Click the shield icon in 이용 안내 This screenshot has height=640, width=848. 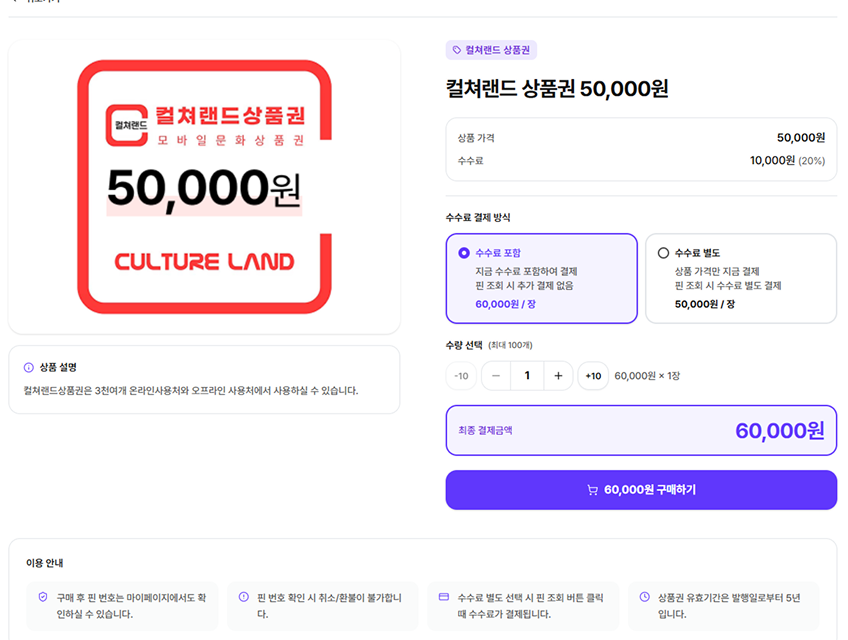pos(43,597)
